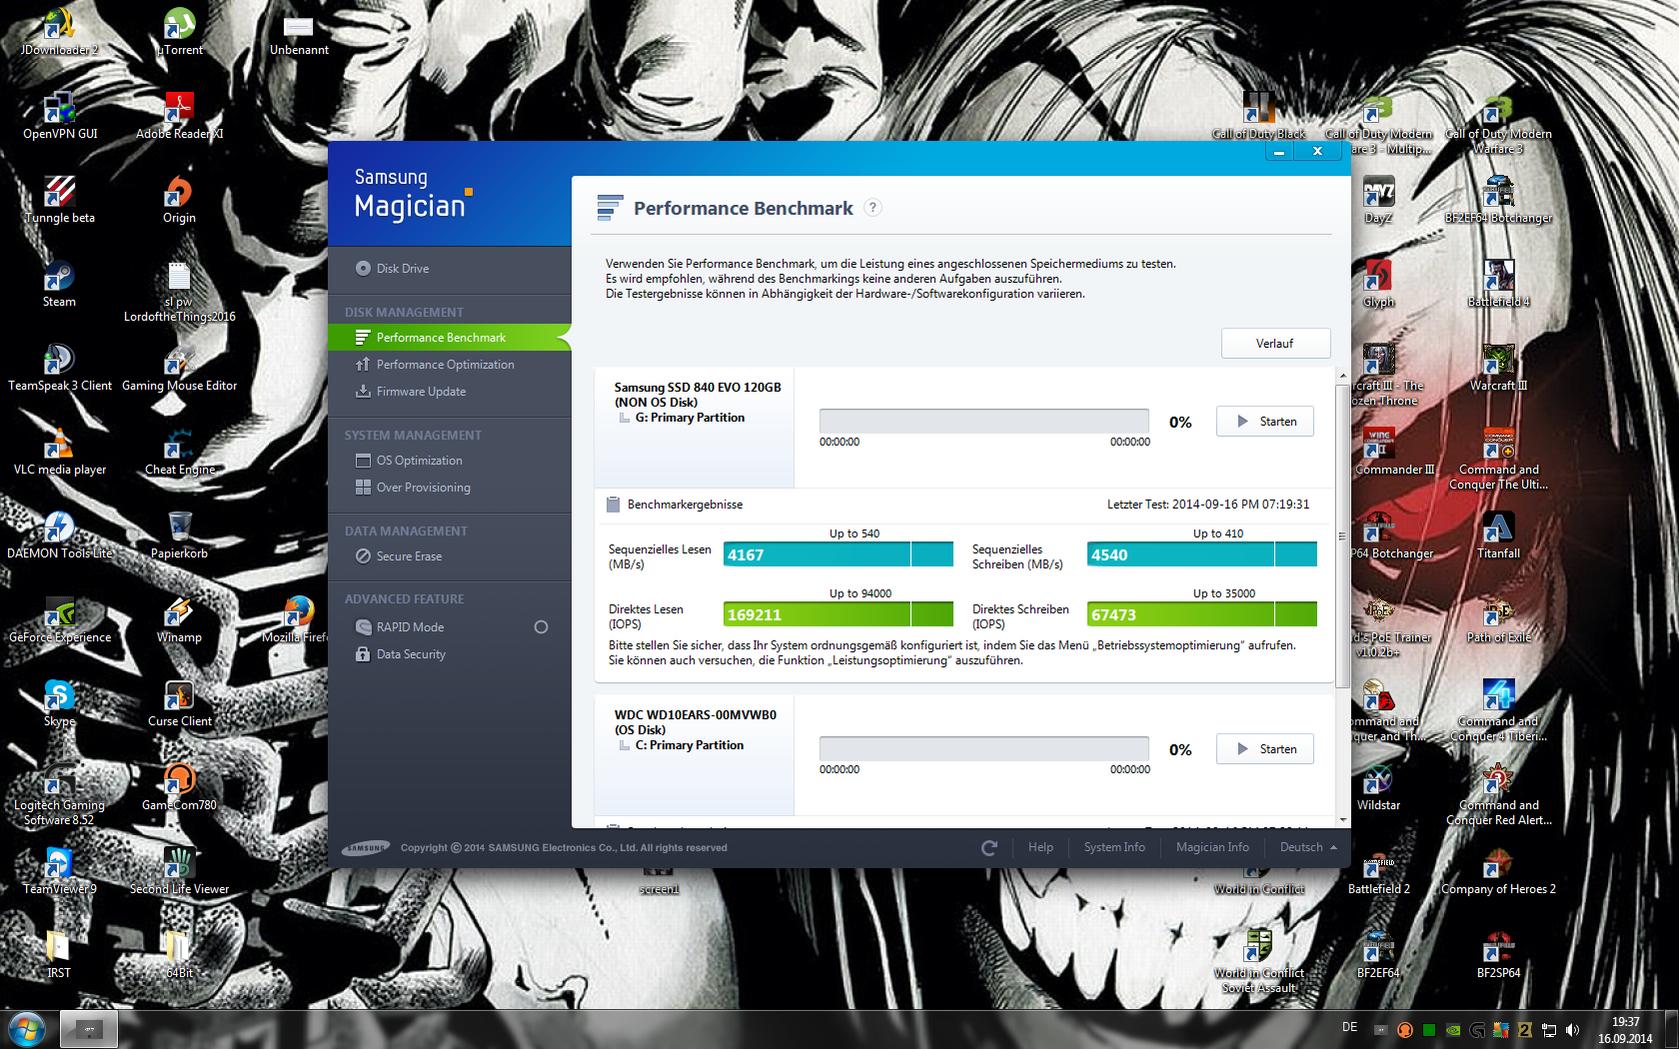Image resolution: width=1679 pixels, height=1049 pixels.
Task: Select Winamp desktop icon
Action: [179, 620]
